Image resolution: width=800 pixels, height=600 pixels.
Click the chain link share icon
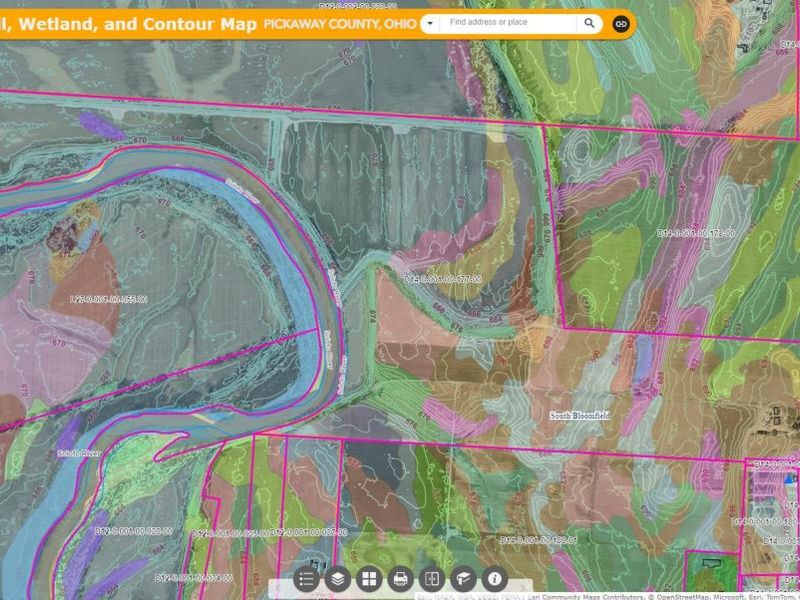point(621,23)
